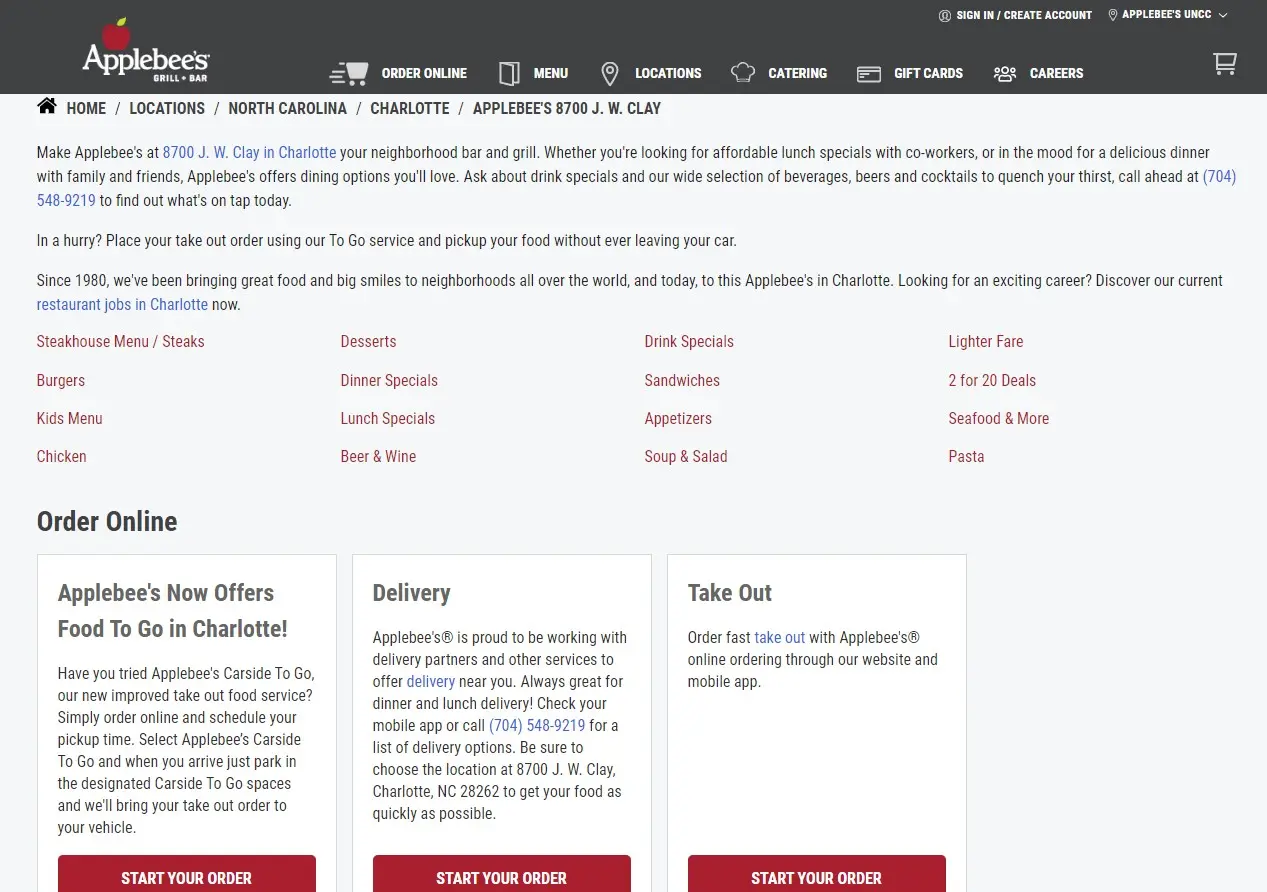Open the Sandwiches menu link

click(x=682, y=381)
